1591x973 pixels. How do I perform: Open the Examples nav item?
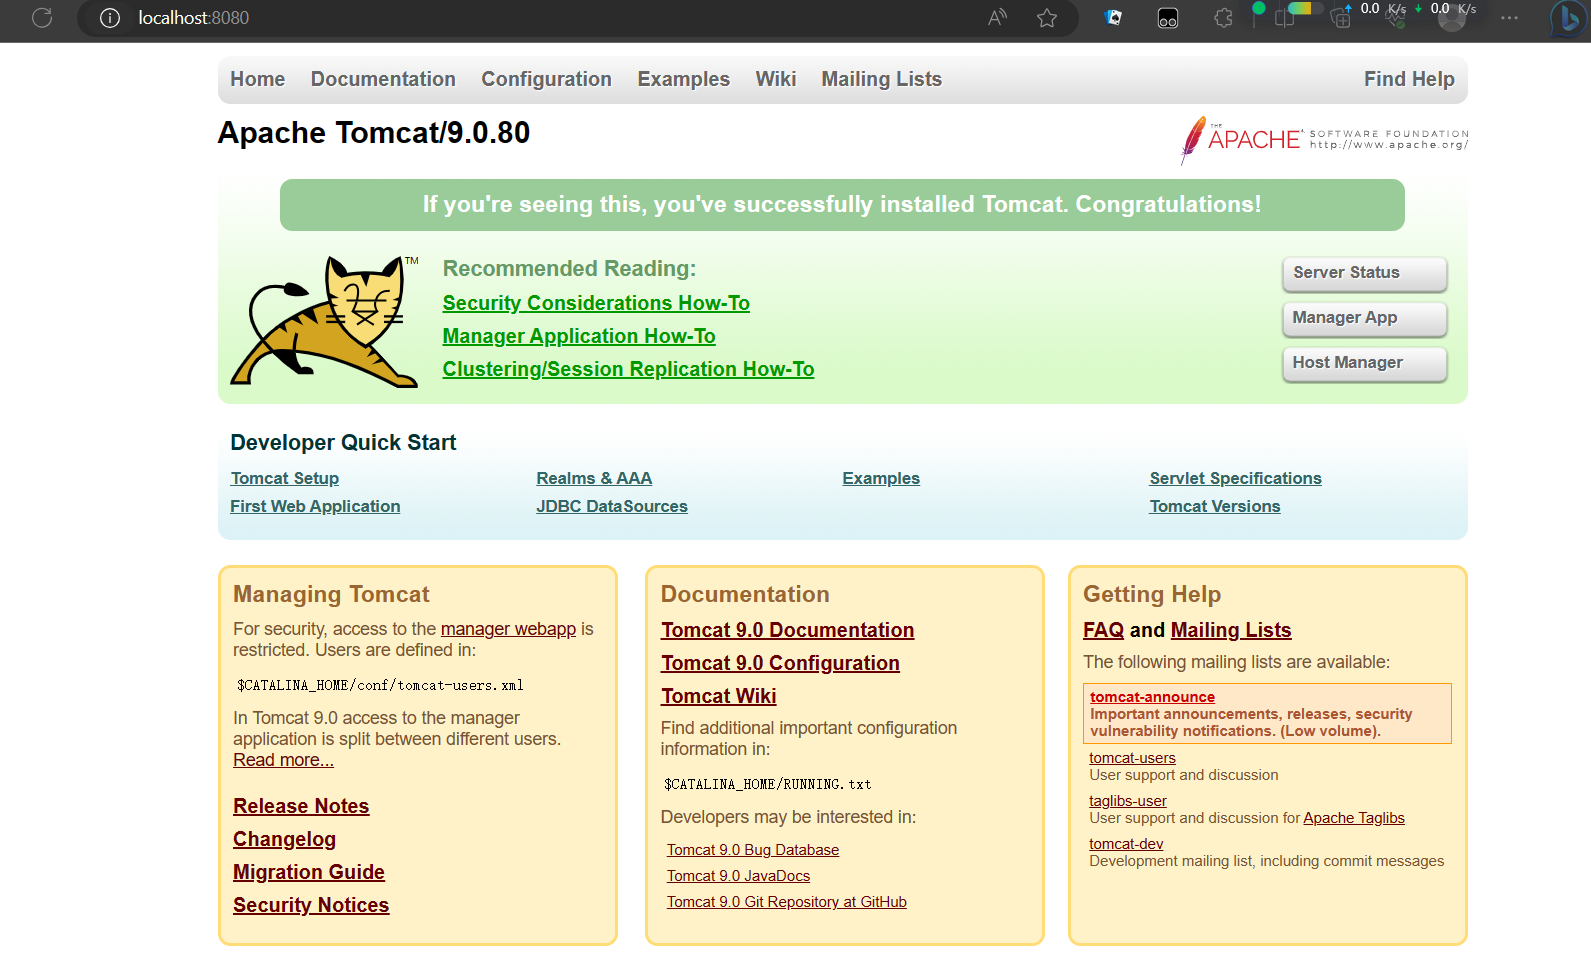(x=683, y=79)
